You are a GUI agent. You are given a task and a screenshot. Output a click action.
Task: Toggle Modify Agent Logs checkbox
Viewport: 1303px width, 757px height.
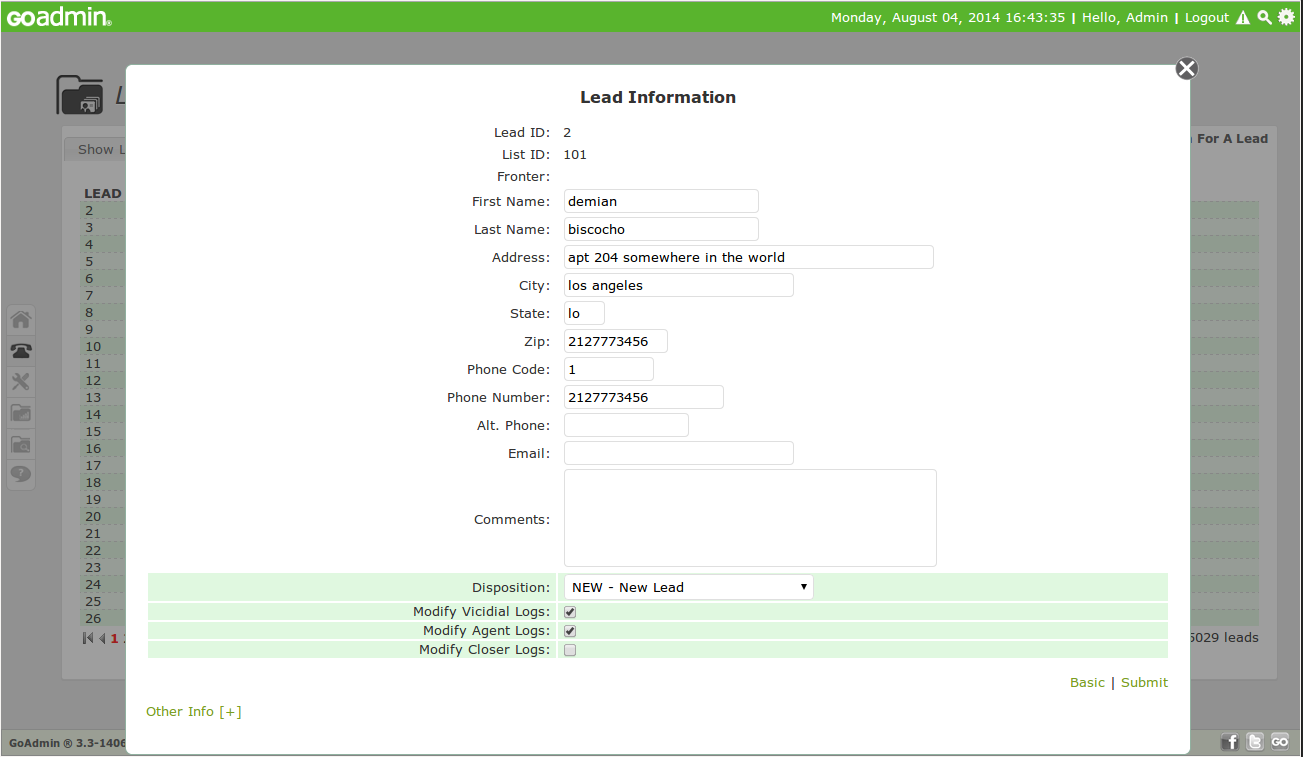pyautogui.click(x=570, y=631)
